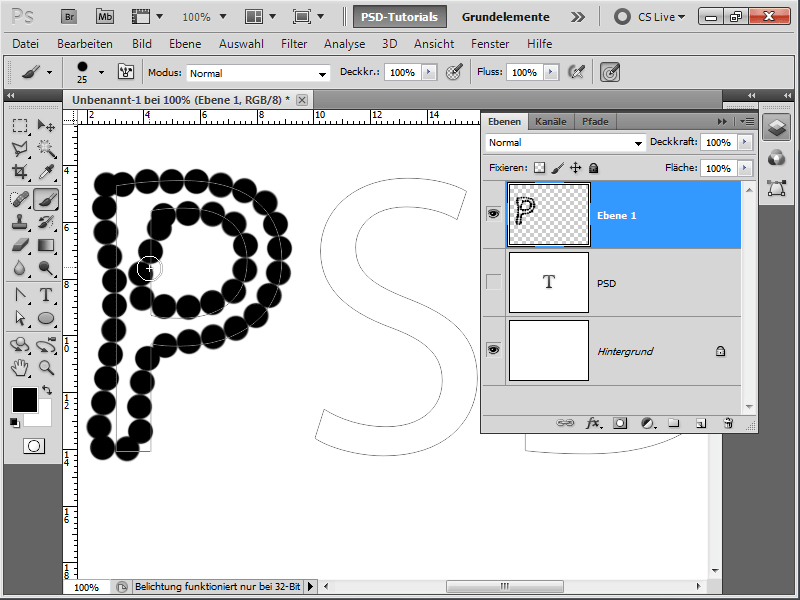The height and width of the screenshot is (600, 800).
Task: Select the Ellipse shape tool
Action: pos(46,318)
